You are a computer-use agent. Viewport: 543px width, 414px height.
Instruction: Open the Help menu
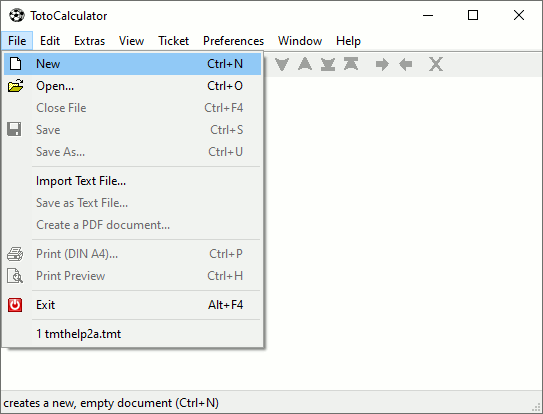[x=348, y=41]
